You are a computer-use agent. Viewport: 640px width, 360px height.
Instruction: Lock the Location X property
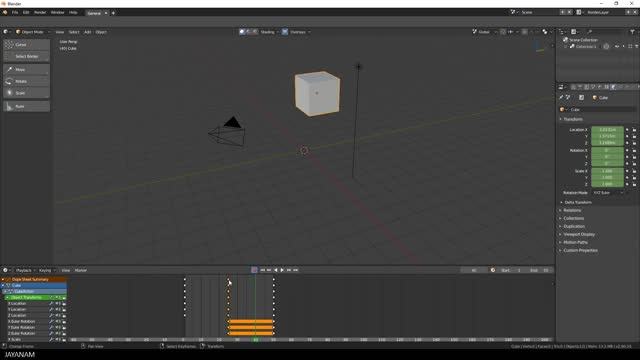pos(634,130)
